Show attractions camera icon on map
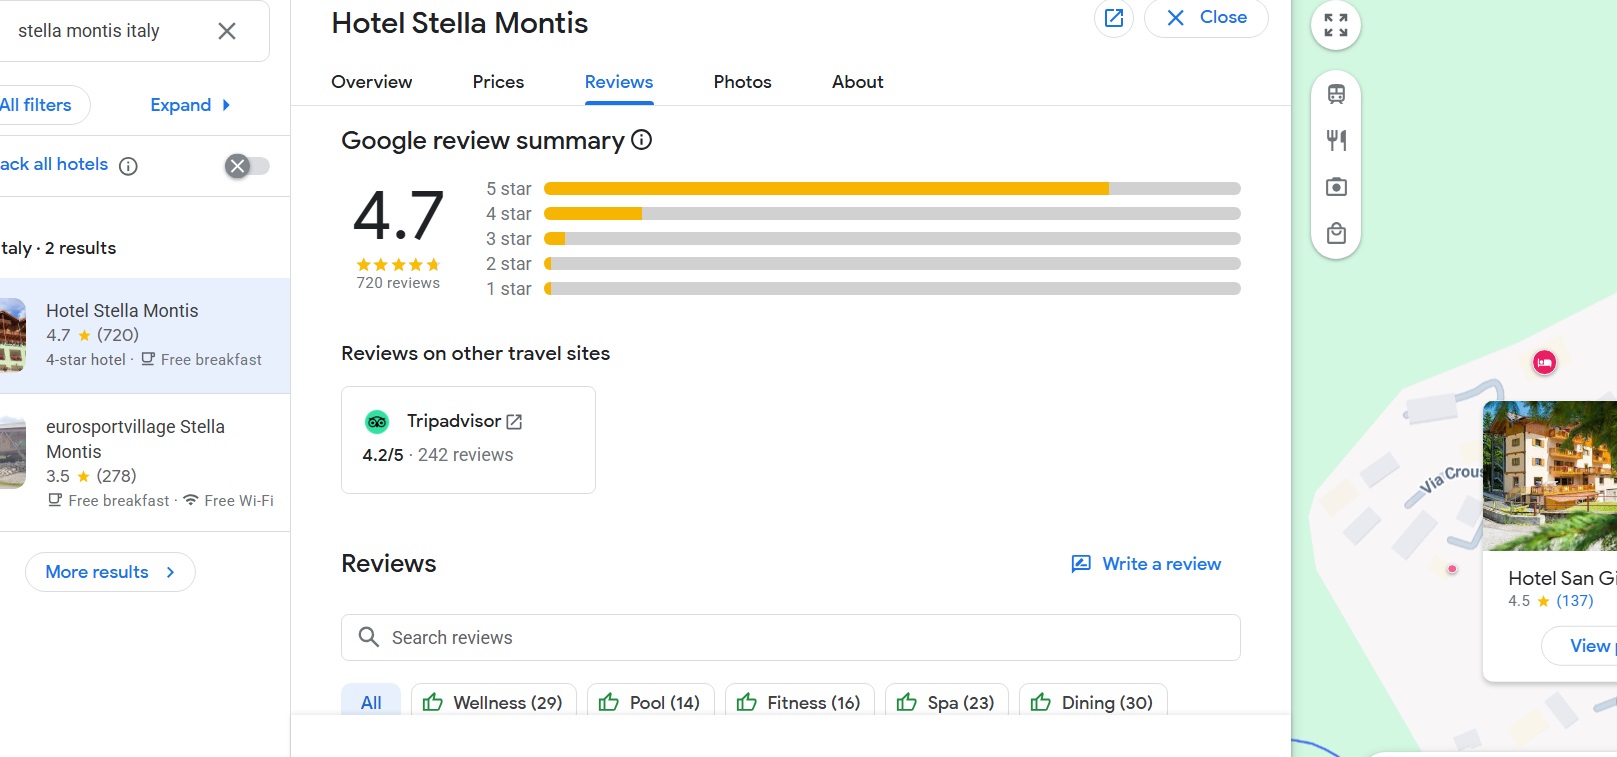 [1336, 187]
